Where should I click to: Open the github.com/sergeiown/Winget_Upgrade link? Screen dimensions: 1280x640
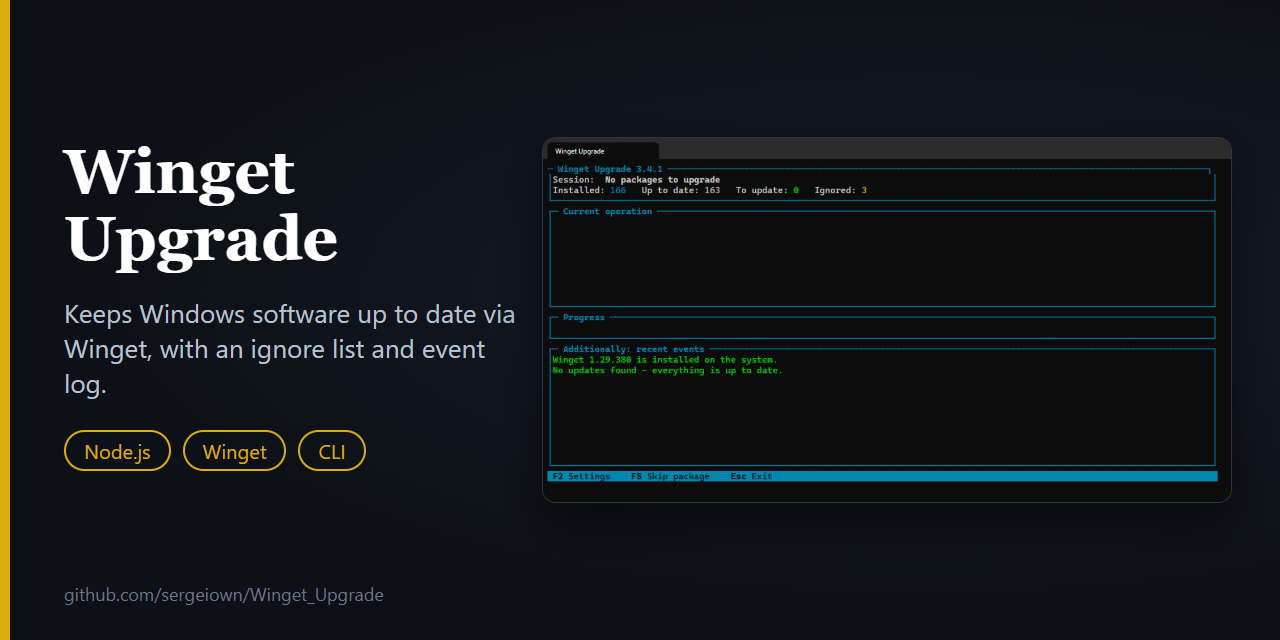224,595
